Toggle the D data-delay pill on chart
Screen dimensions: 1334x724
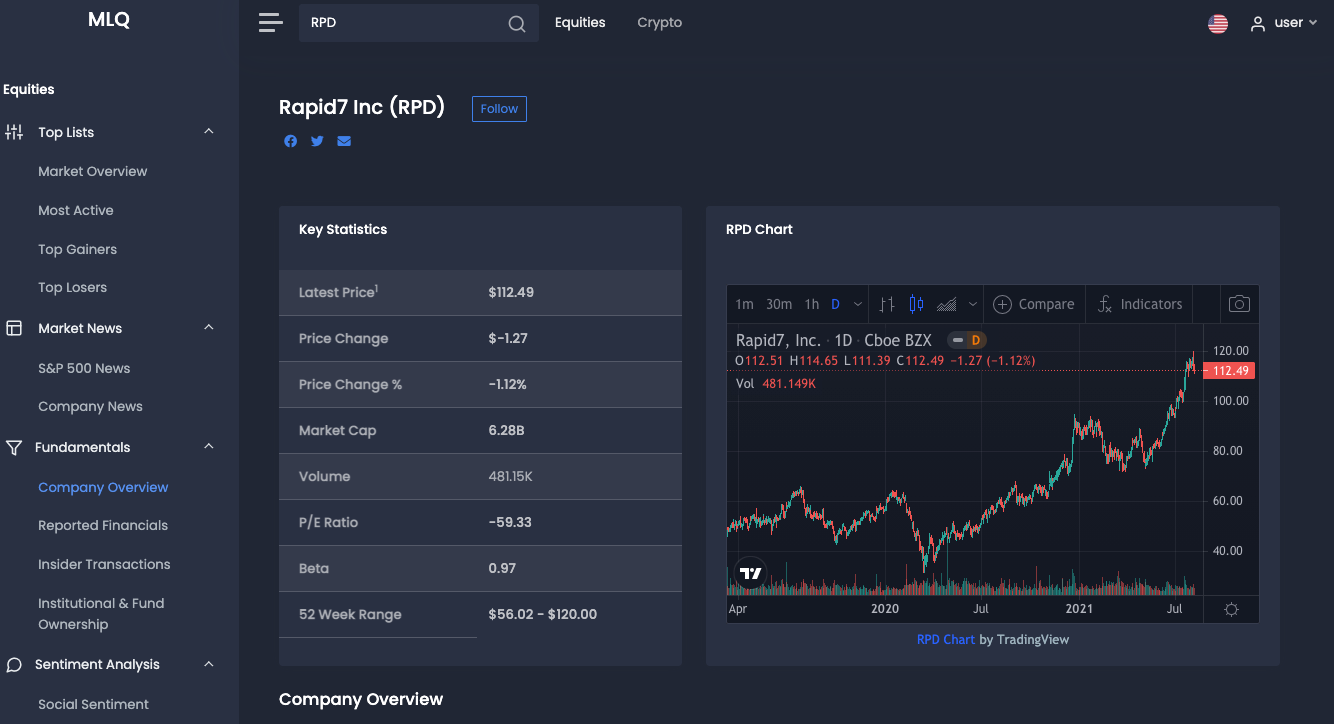966,340
